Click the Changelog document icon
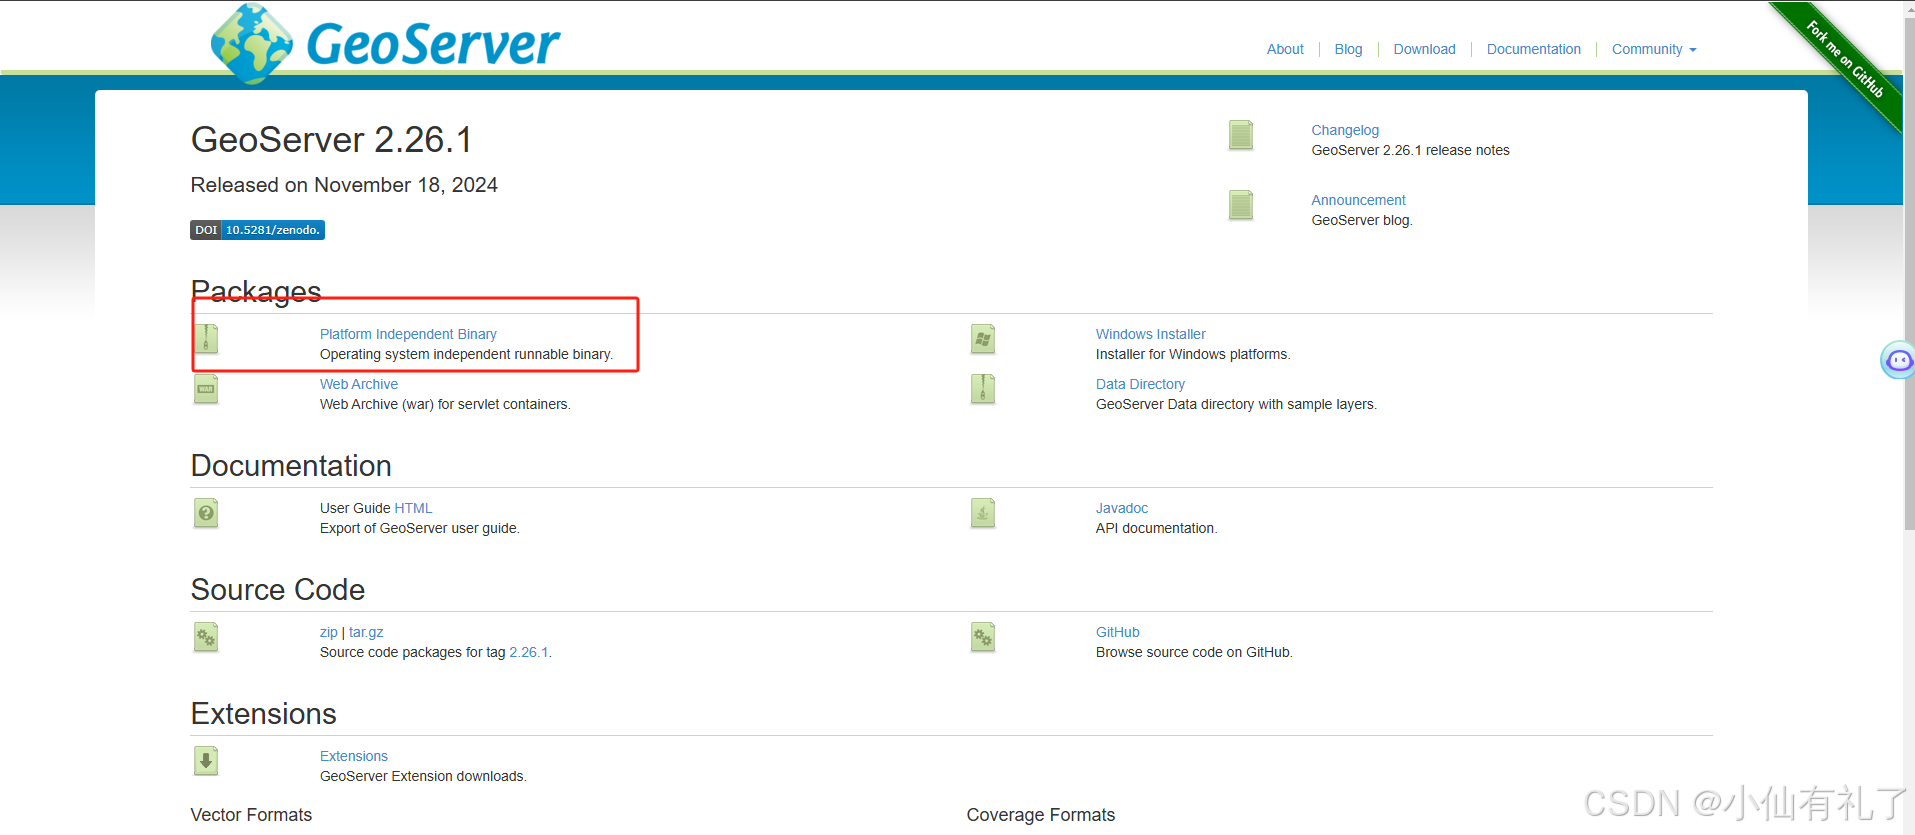Screen dimensions: 1915x835 click(x=1241, y=135)
